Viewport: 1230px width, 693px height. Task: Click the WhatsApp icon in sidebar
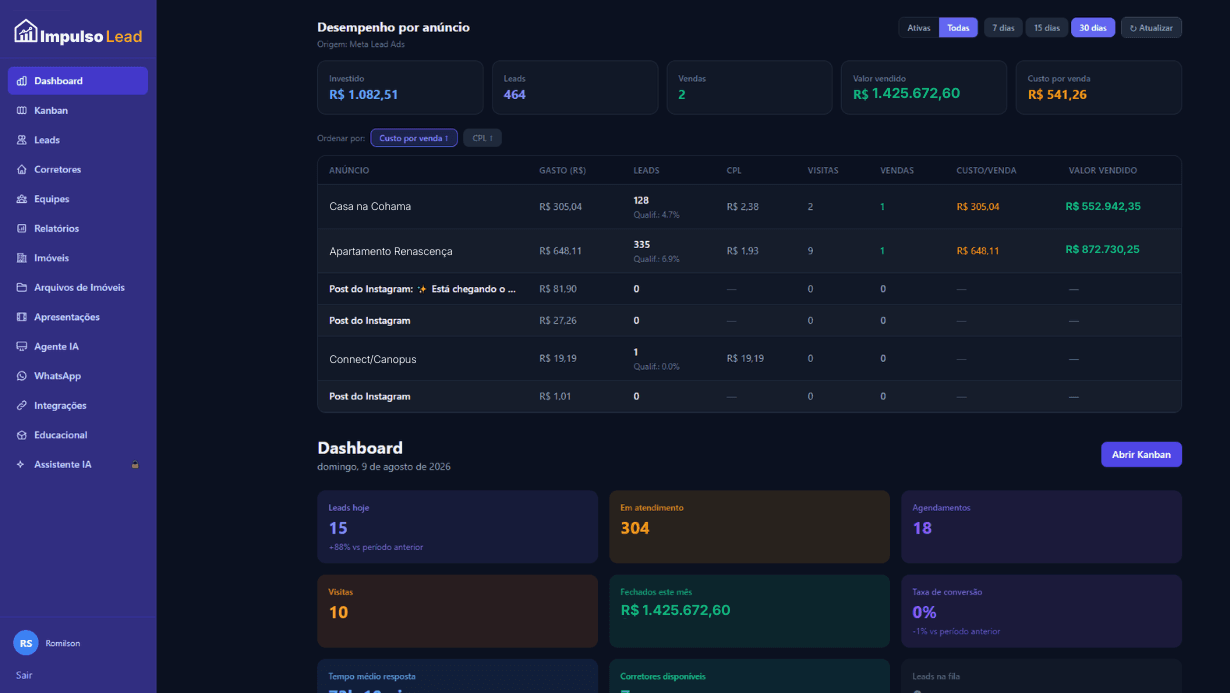[x=22, y=376]
